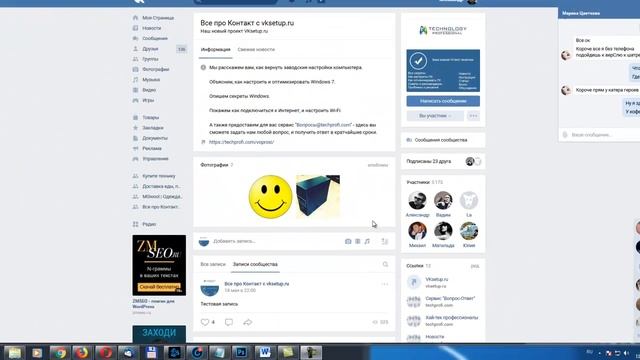The image size is (640, 360).
Task: Click the Добавить запись field
Action: point(276,241)
